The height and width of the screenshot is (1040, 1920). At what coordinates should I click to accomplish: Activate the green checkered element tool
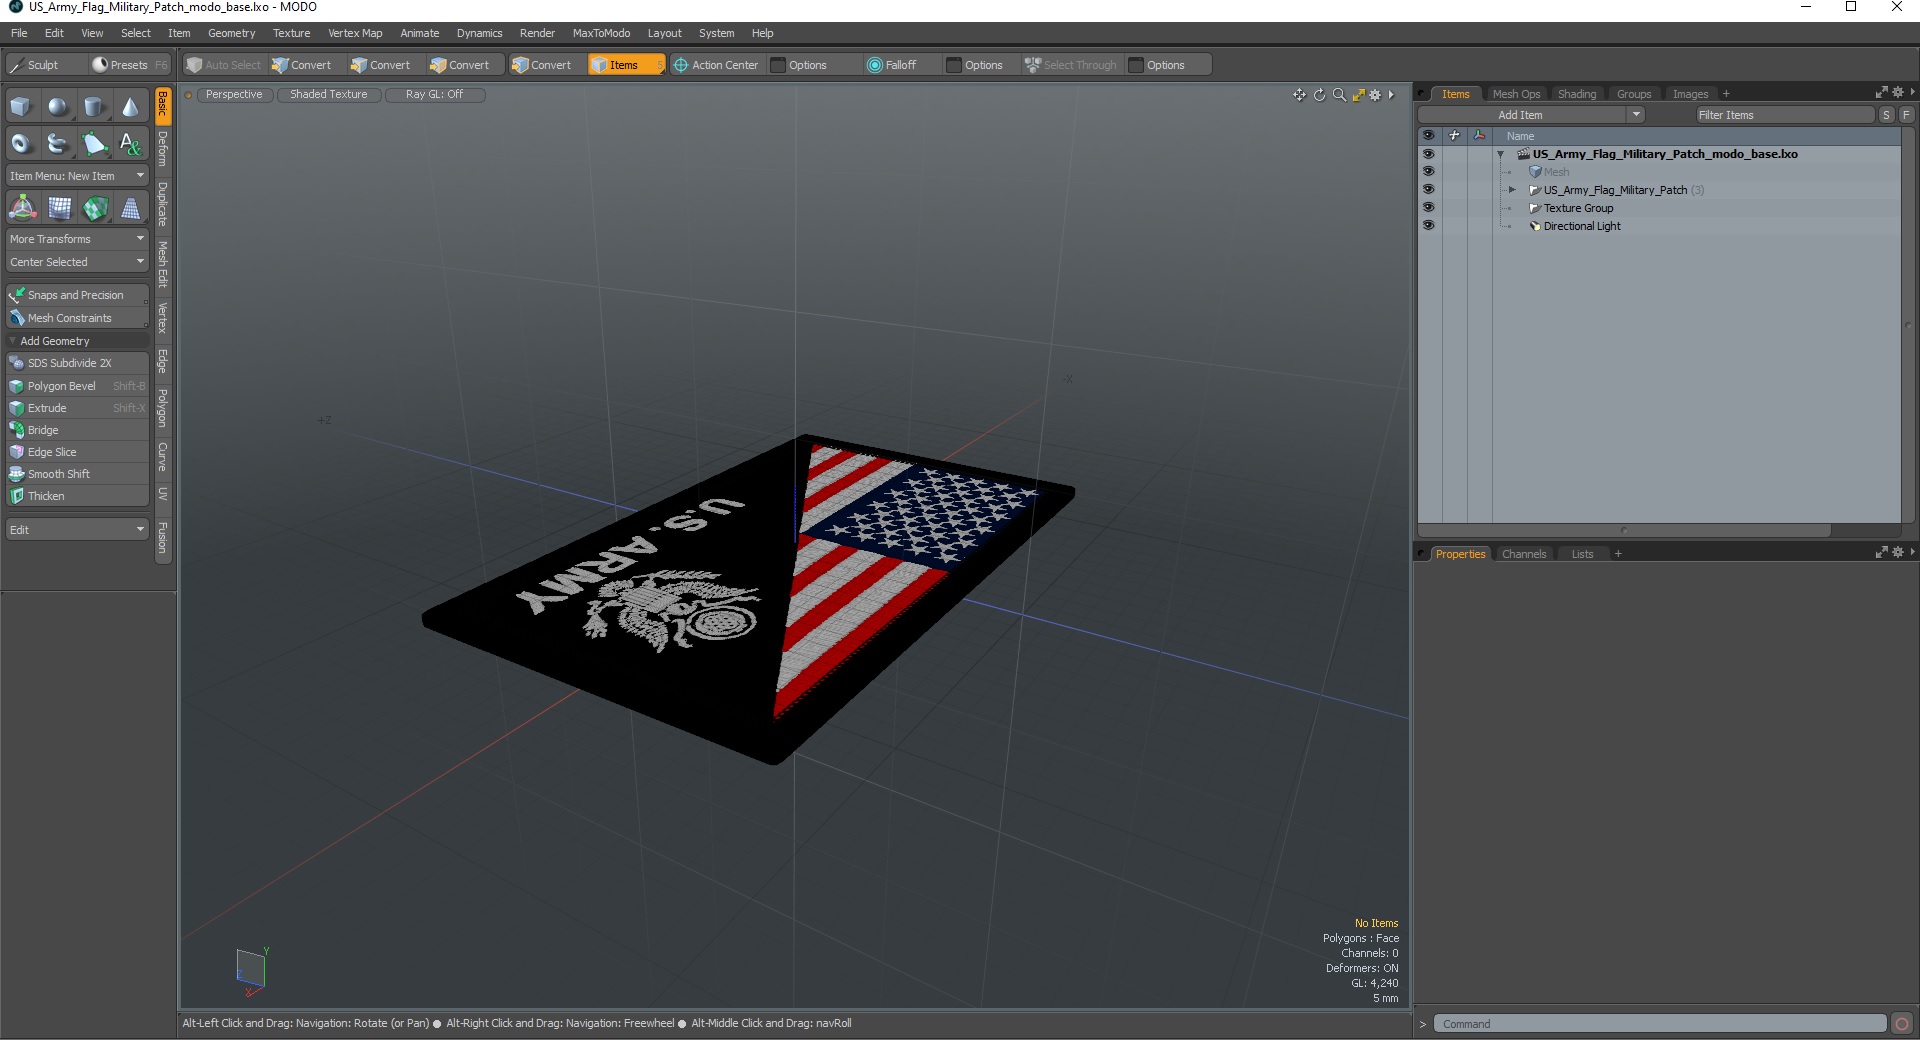[95, 208]
